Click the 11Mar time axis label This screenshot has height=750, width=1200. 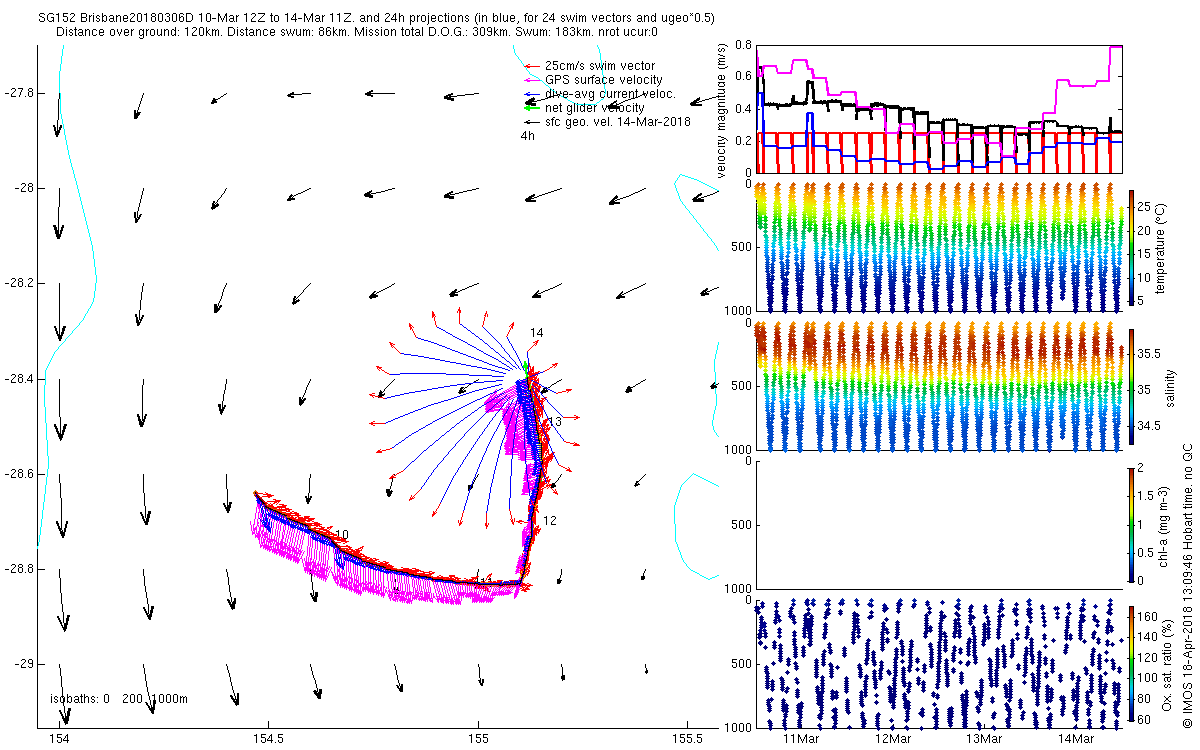coord(802,739)
